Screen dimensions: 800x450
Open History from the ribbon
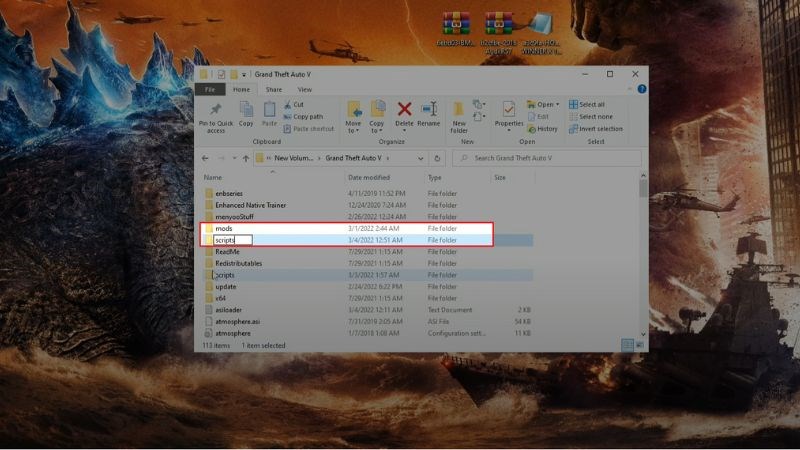(543, 129)
